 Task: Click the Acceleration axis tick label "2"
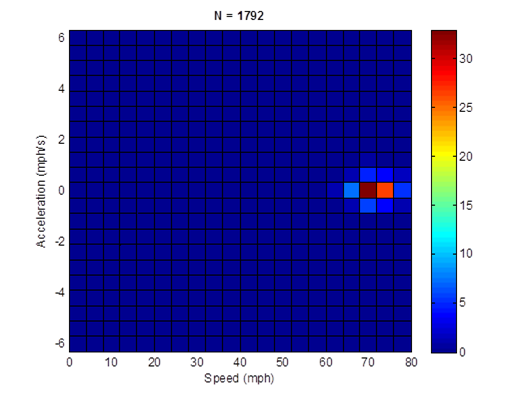coord(61,139)
